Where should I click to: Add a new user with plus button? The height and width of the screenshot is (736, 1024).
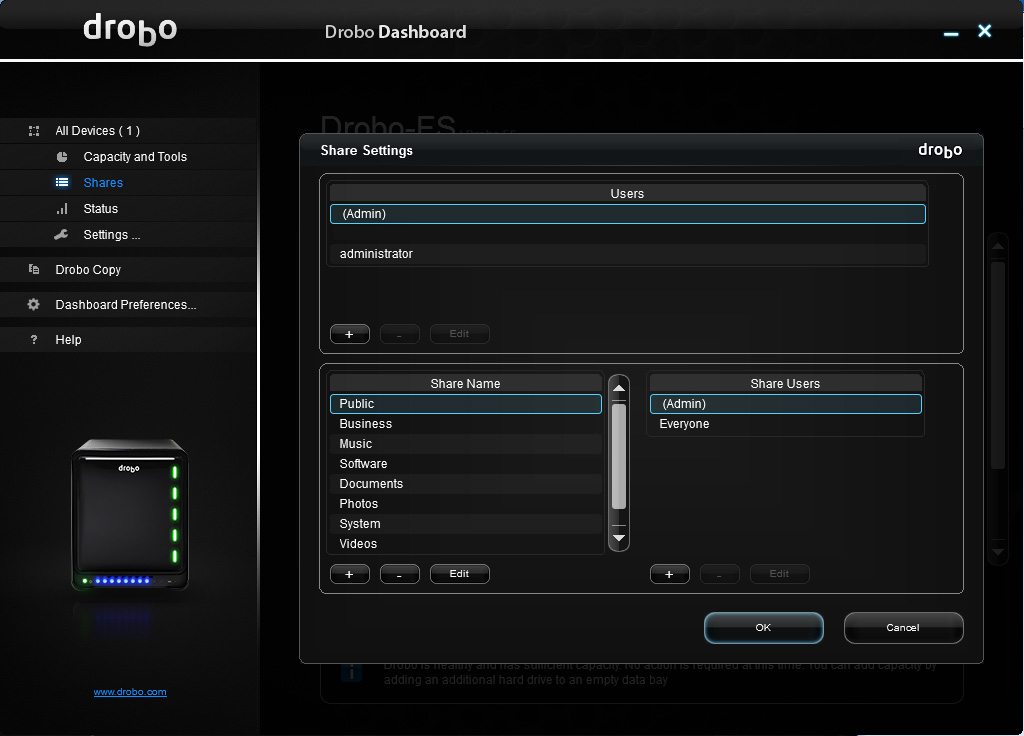[350, 334]
